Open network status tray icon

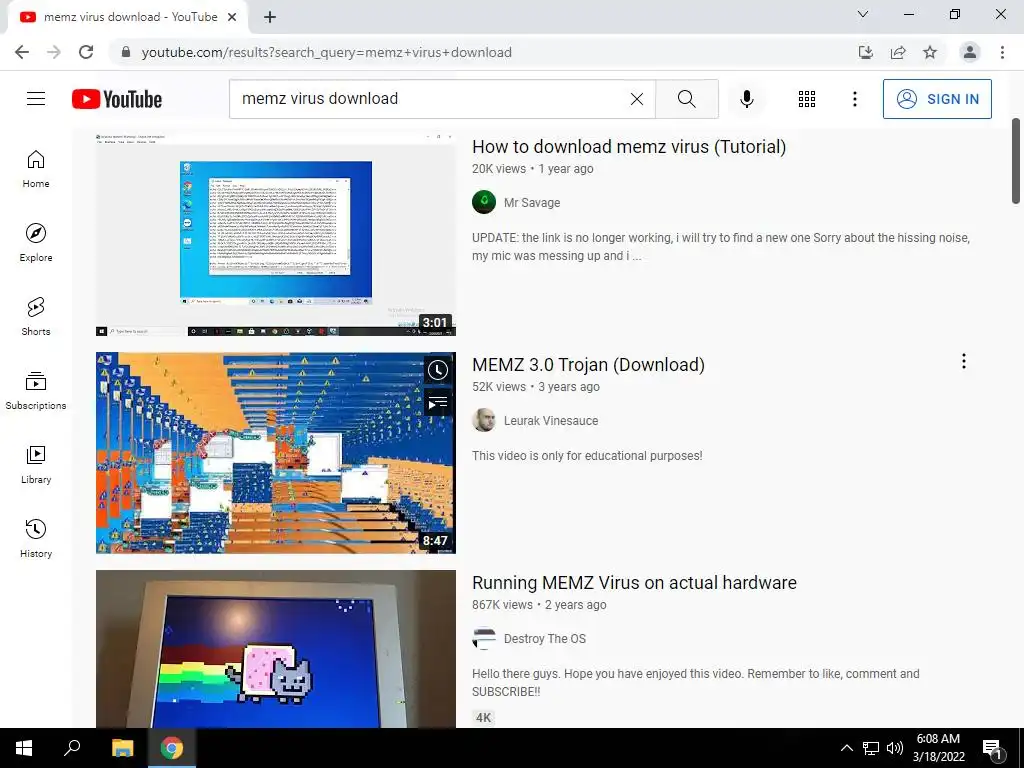pos(871,748)
